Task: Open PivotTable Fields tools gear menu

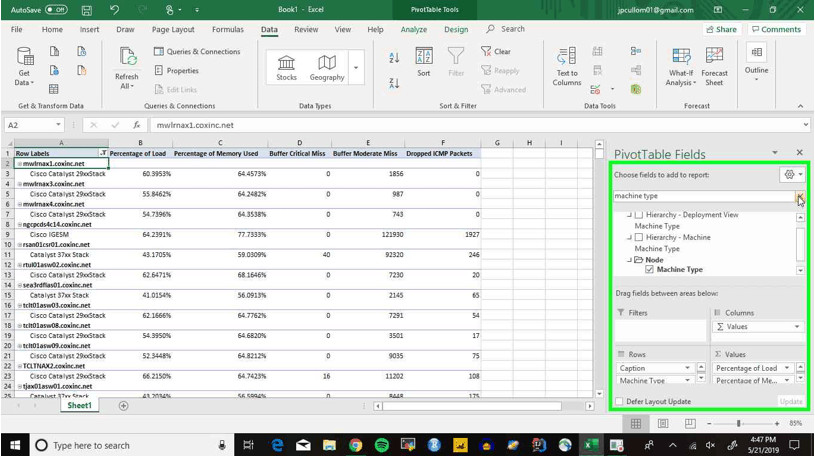Action: pyautogui.click(x=793, y=175)
